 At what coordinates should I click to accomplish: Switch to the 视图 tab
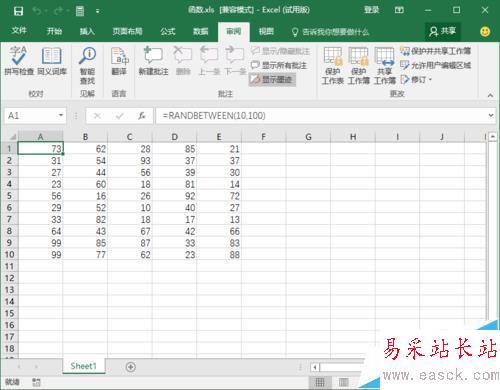[266, 31]
